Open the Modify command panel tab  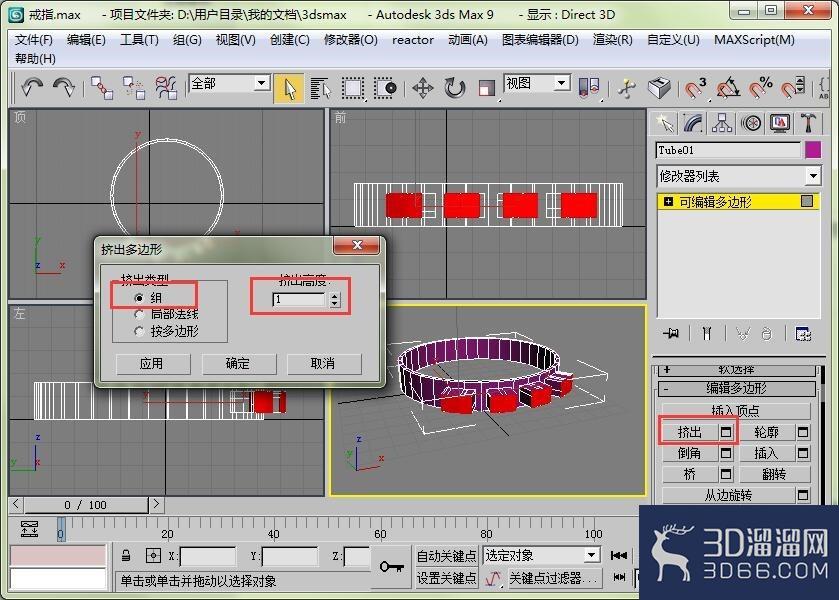[x=693, y=124]
